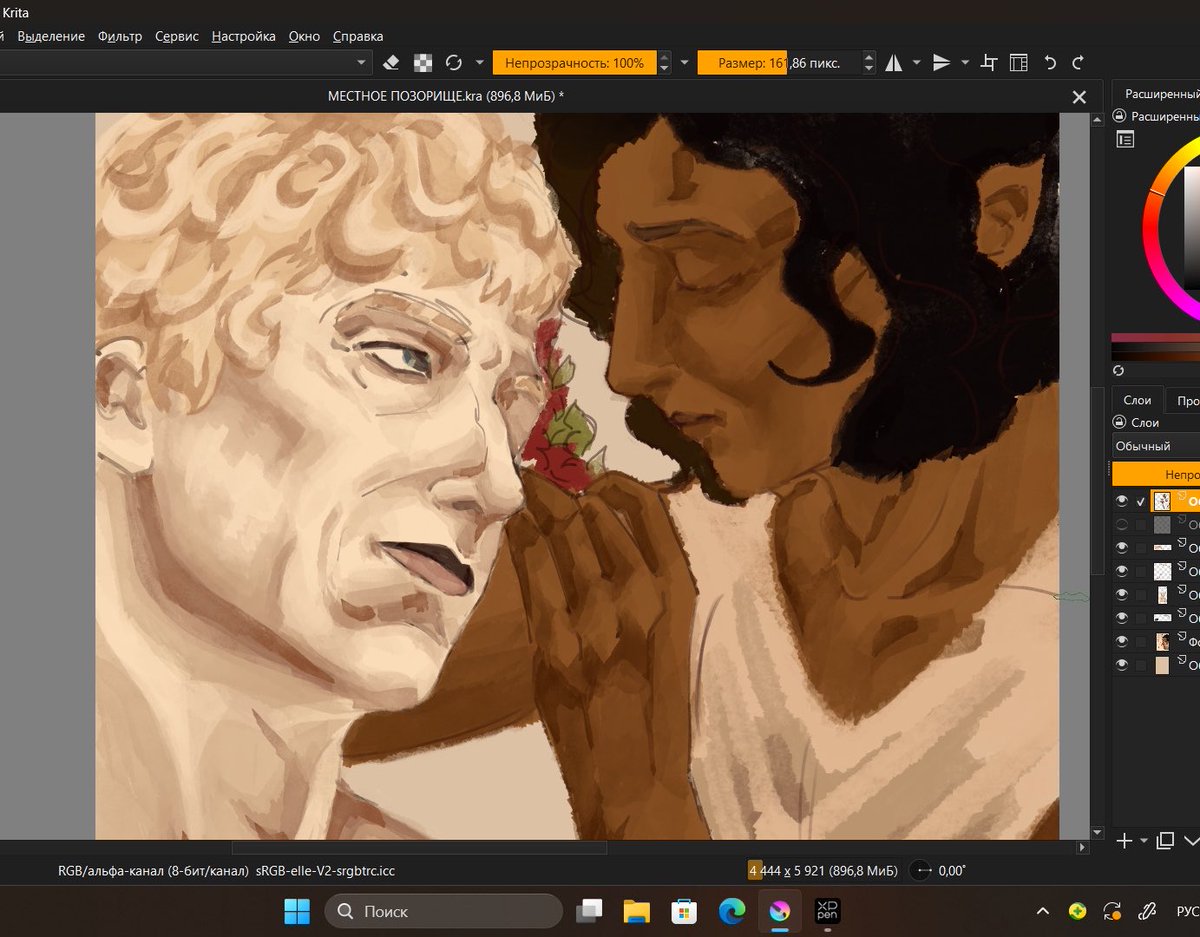Open Microsoft Store from taskbar

pos(684,911)
